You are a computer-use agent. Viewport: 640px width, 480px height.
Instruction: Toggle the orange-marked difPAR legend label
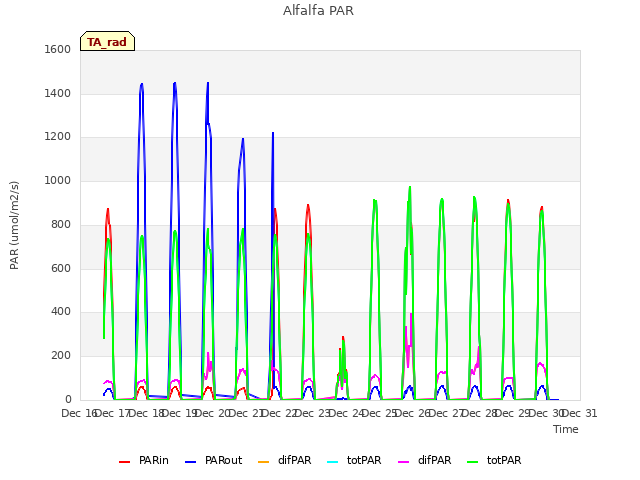(x=294, y=460)
